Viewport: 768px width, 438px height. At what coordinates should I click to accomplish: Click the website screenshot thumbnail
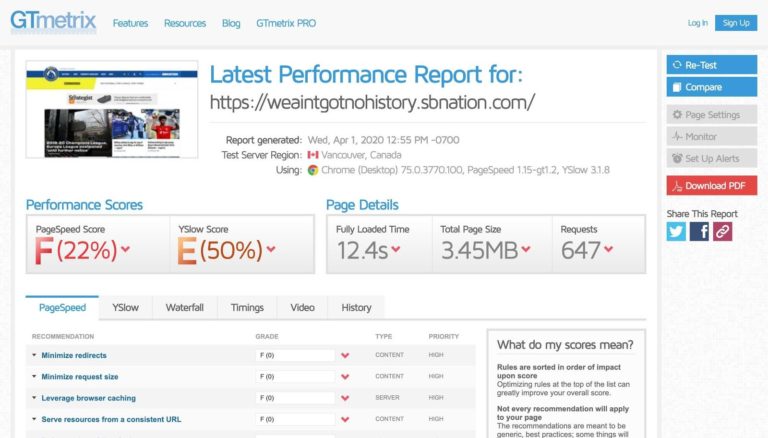point(112,109)
